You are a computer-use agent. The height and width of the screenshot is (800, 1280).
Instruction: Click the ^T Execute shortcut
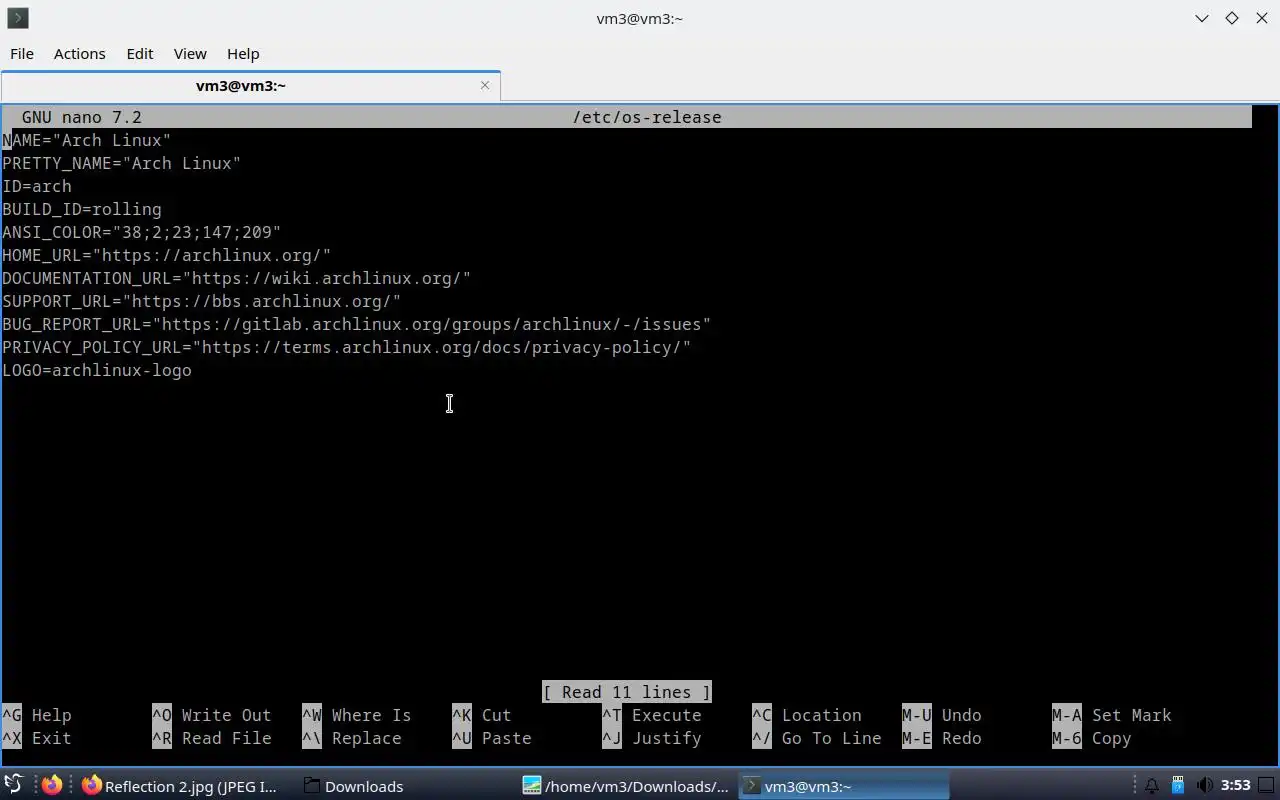tap(652, 715)
